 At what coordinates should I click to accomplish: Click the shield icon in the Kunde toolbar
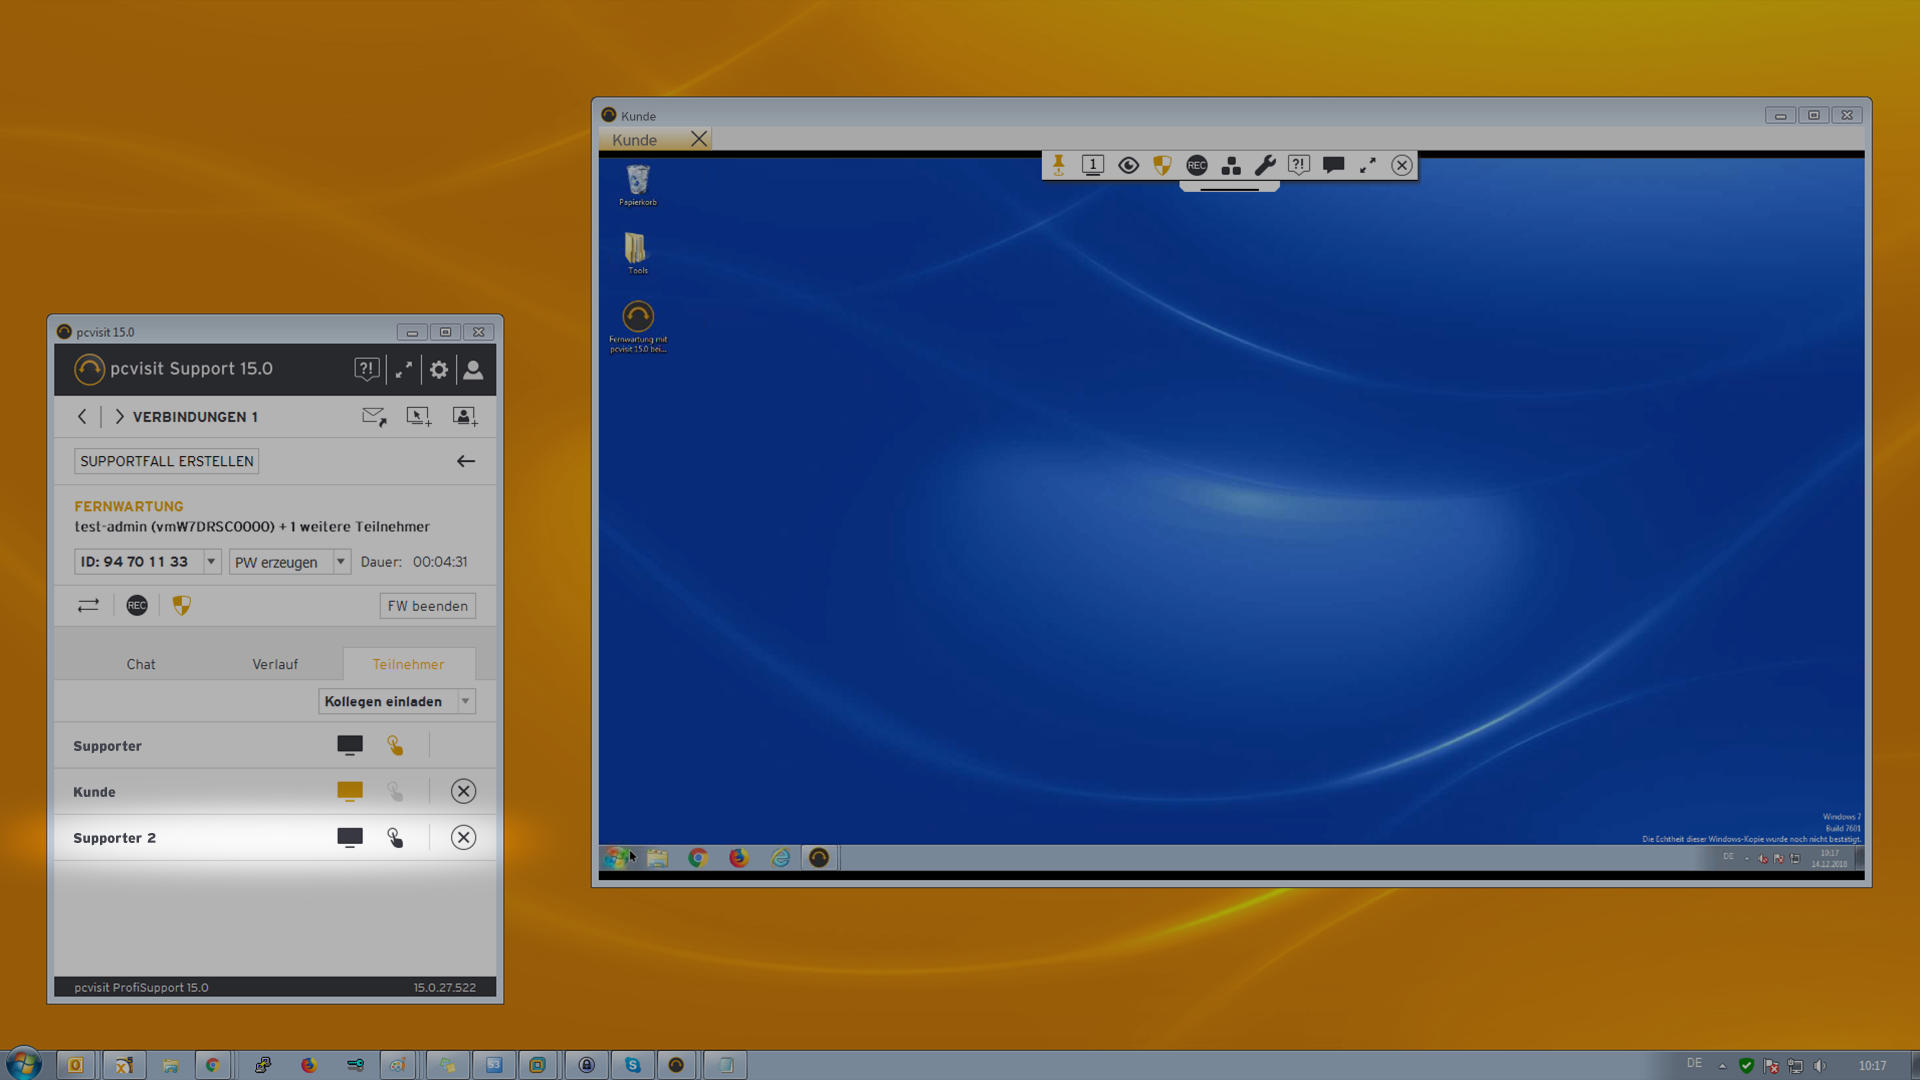point(1162,165)
